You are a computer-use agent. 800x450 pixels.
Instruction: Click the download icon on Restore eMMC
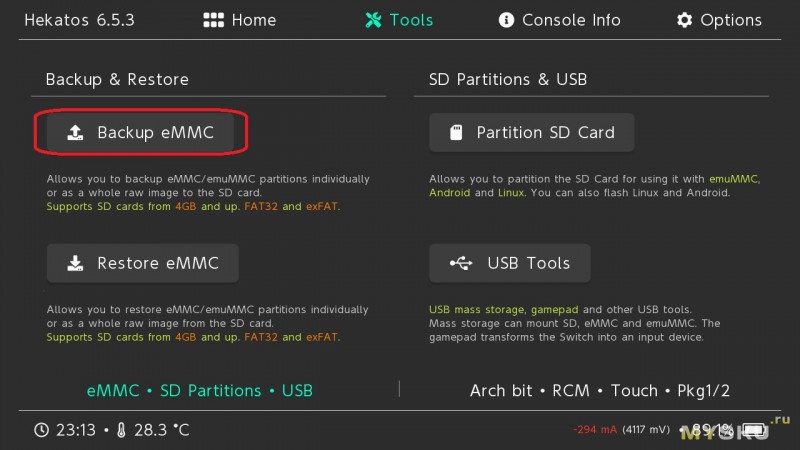click(75, 263)
